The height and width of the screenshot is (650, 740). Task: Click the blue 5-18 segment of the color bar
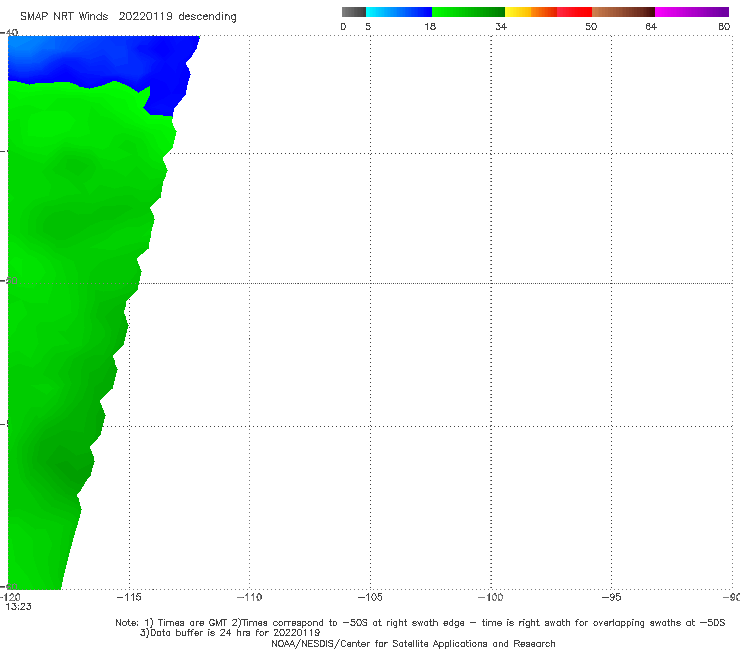pos(399,12)
